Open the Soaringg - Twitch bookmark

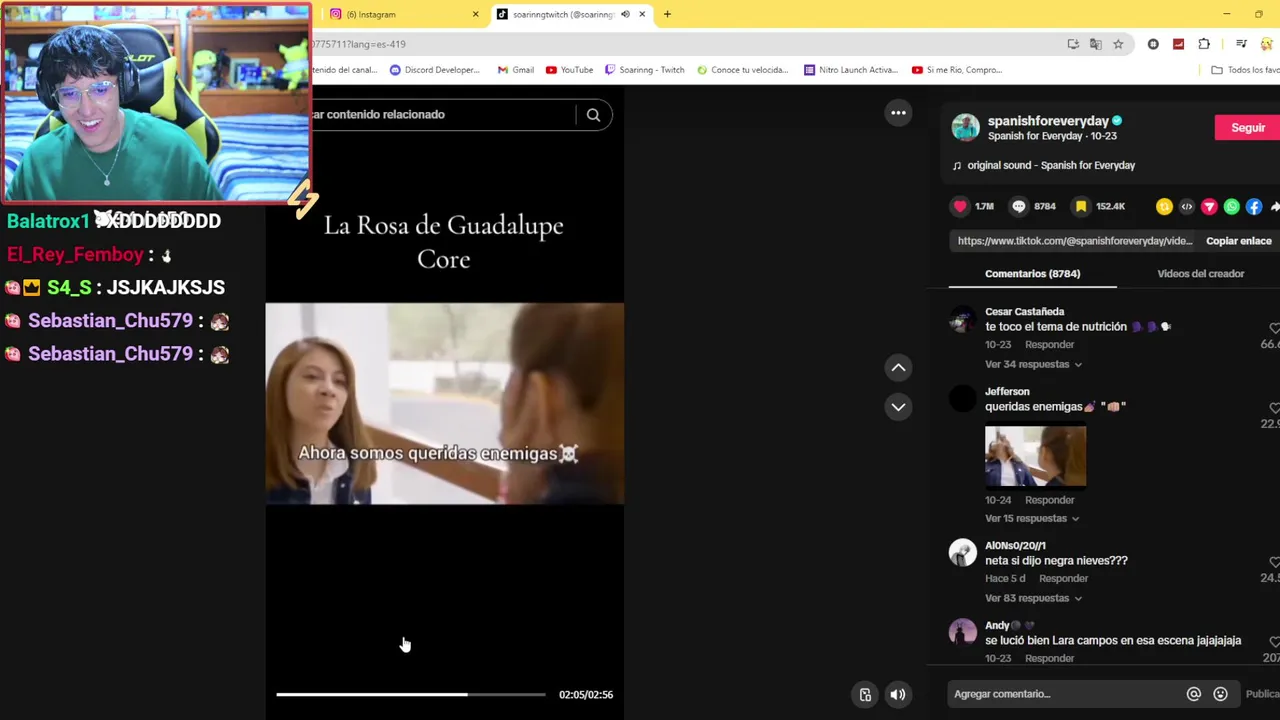(644, 70)
